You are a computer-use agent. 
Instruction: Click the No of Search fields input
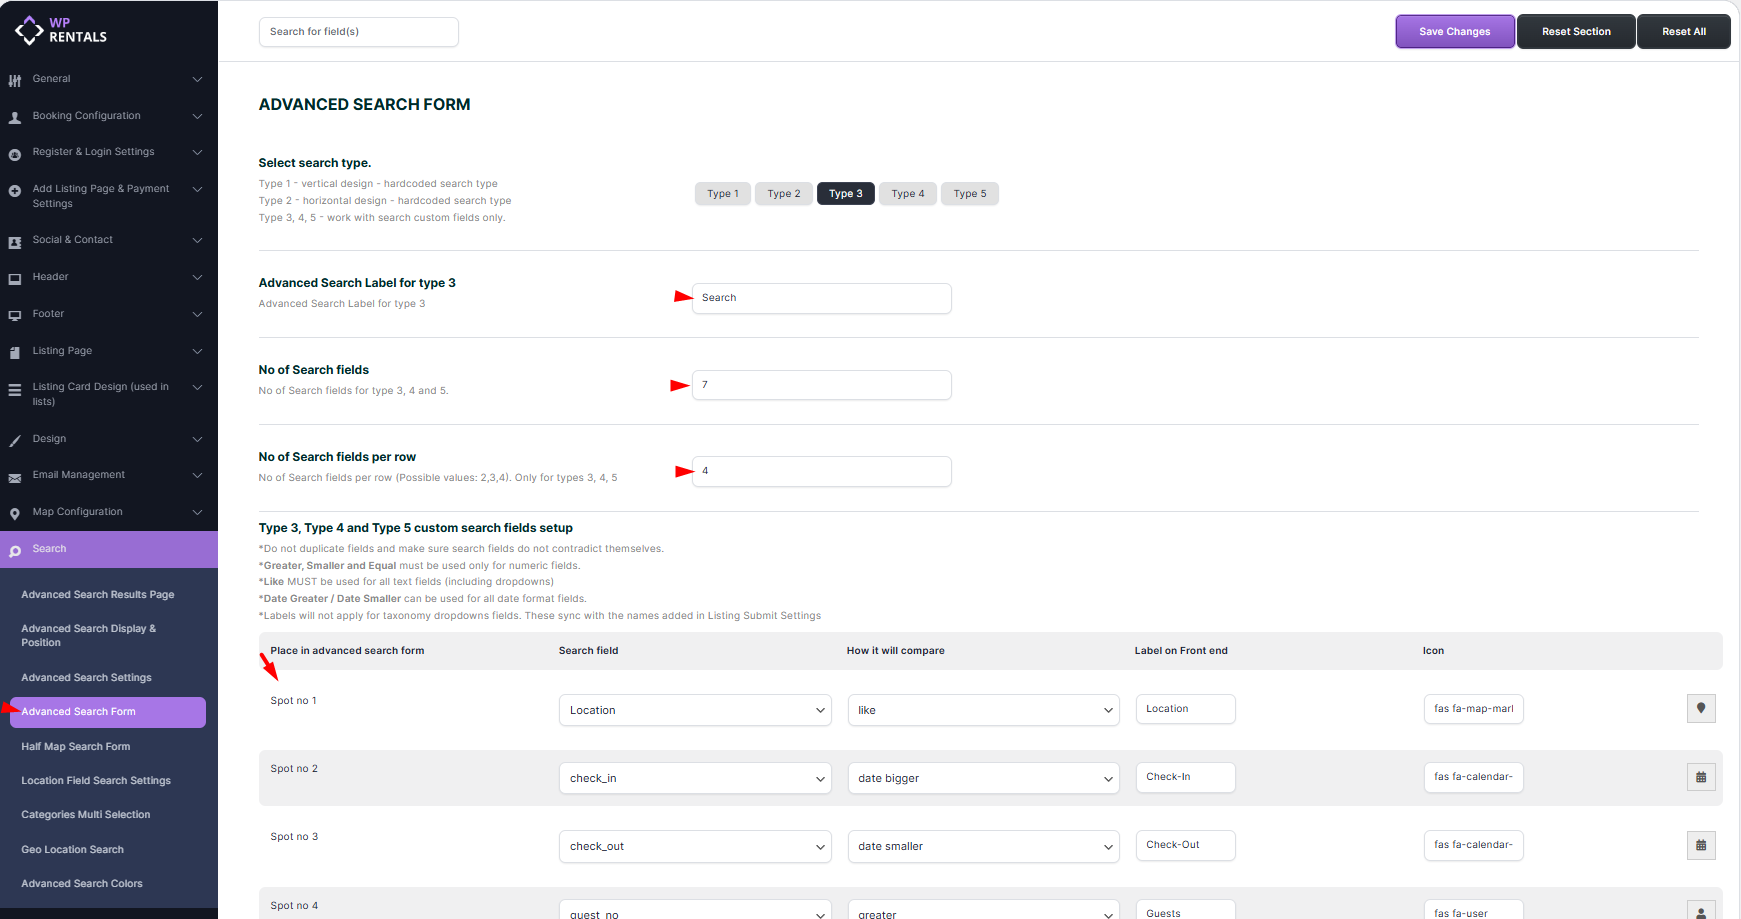(821, 385)
